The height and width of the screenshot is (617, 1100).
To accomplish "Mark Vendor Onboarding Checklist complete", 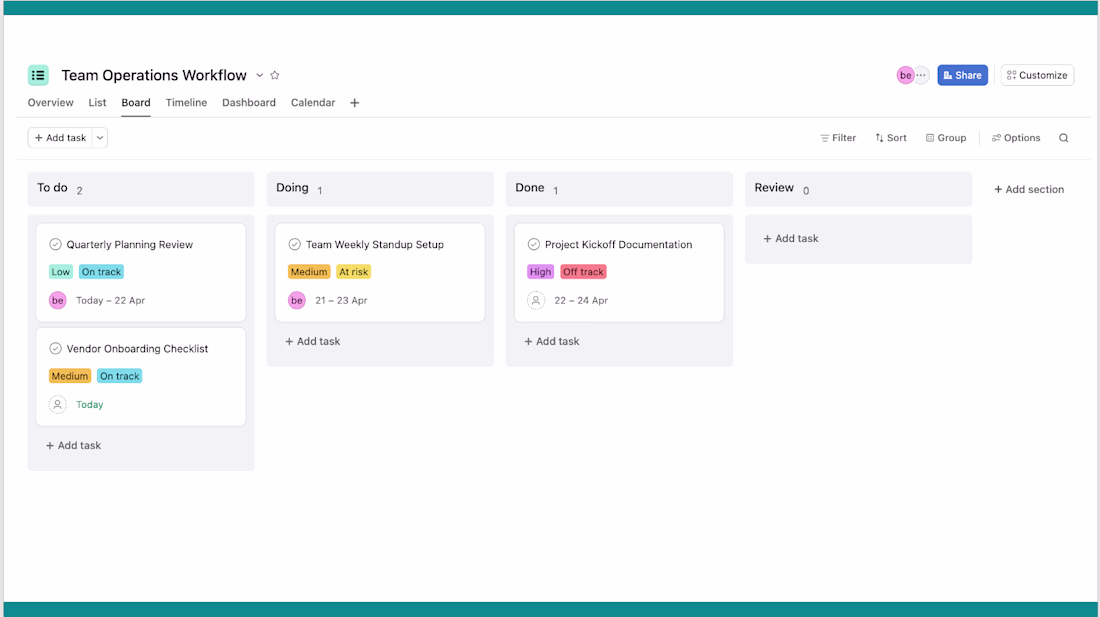I will tap(56, 349).
